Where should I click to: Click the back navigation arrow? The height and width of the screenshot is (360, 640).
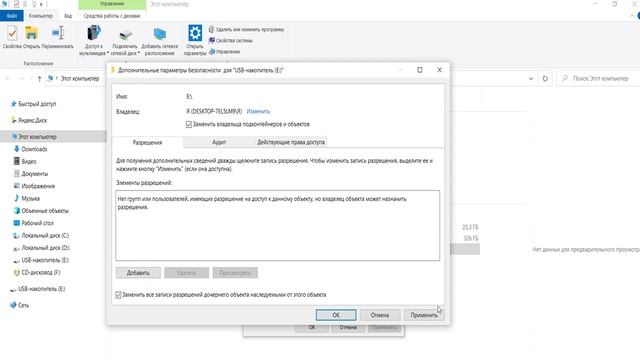point(8,78)
